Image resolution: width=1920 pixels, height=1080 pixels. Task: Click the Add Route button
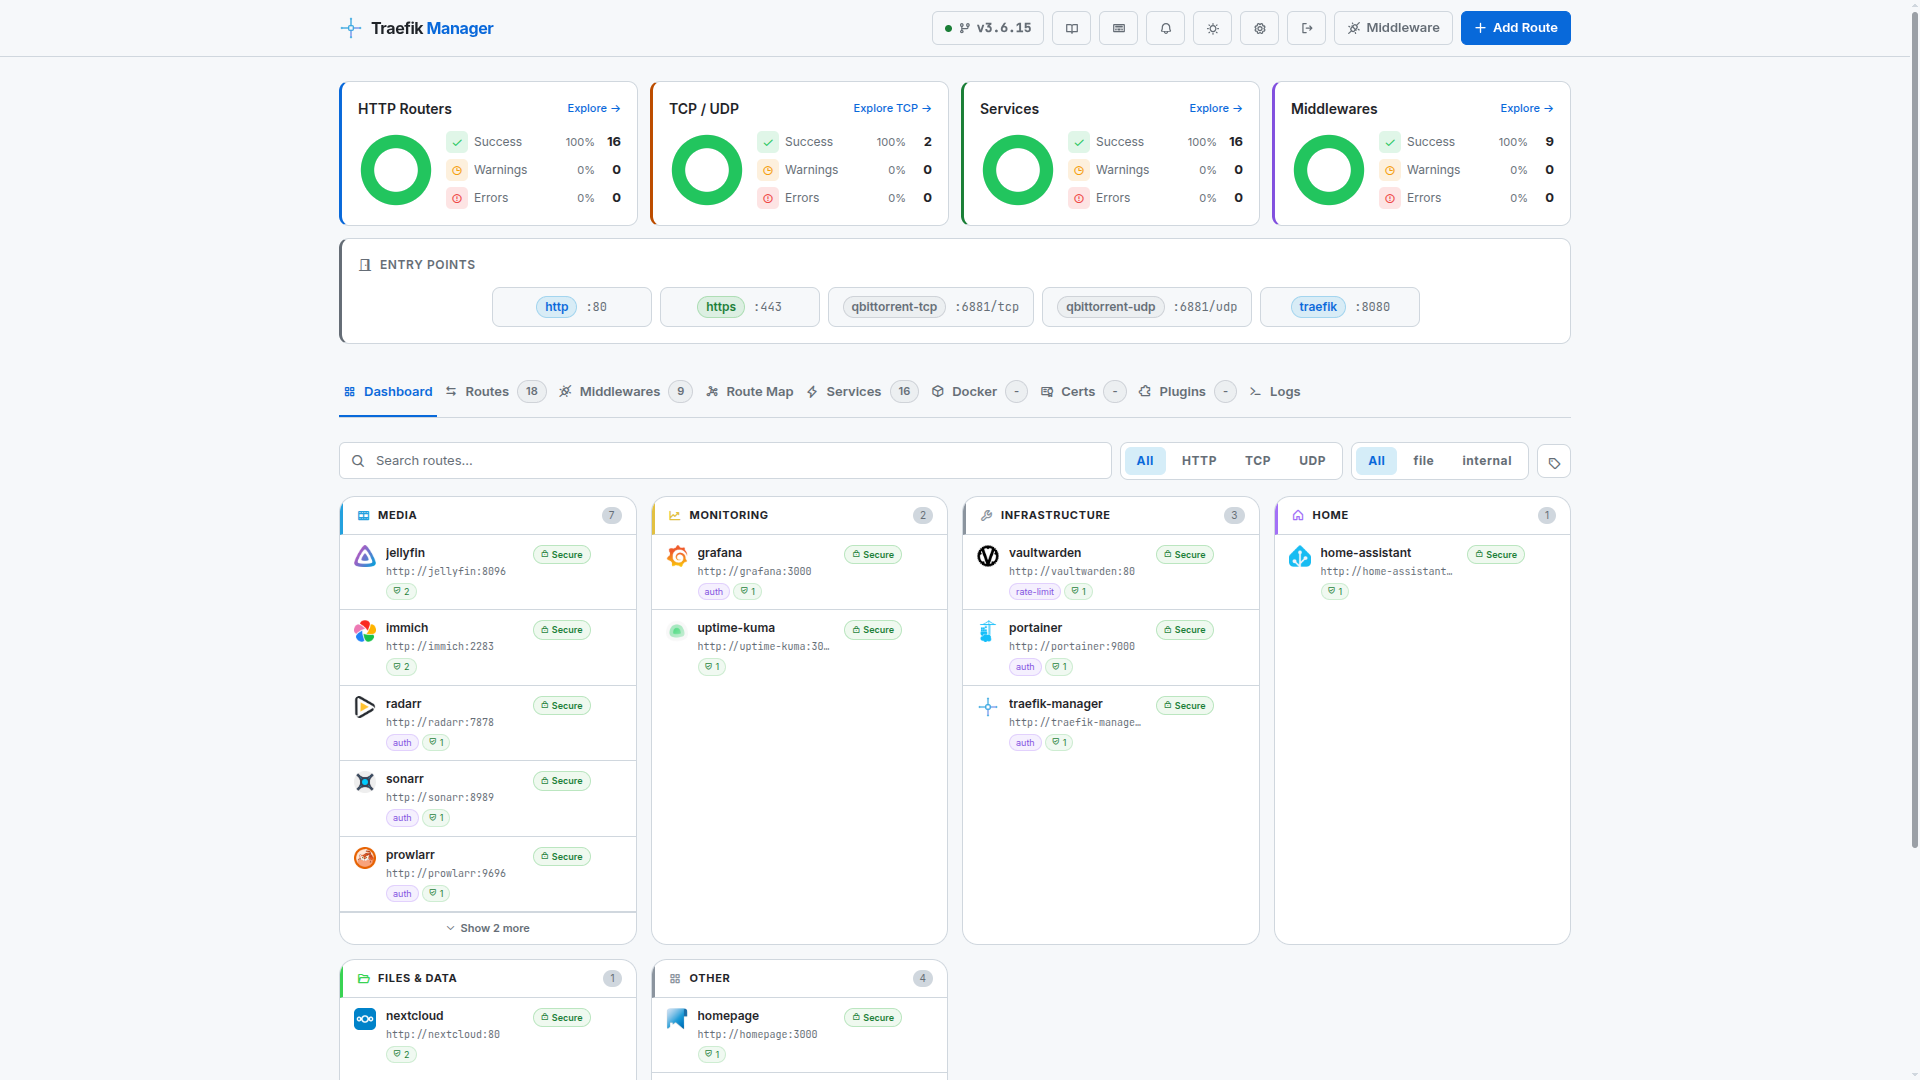click(1515, 28)
